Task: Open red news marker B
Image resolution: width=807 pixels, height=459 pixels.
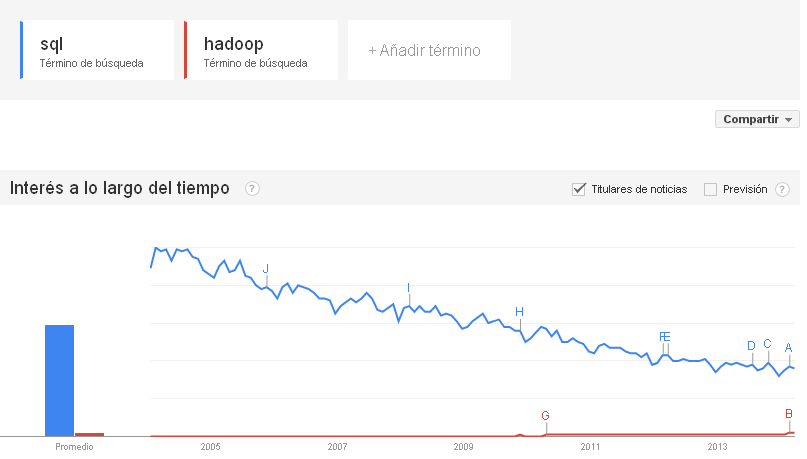Action: [789, 414]
